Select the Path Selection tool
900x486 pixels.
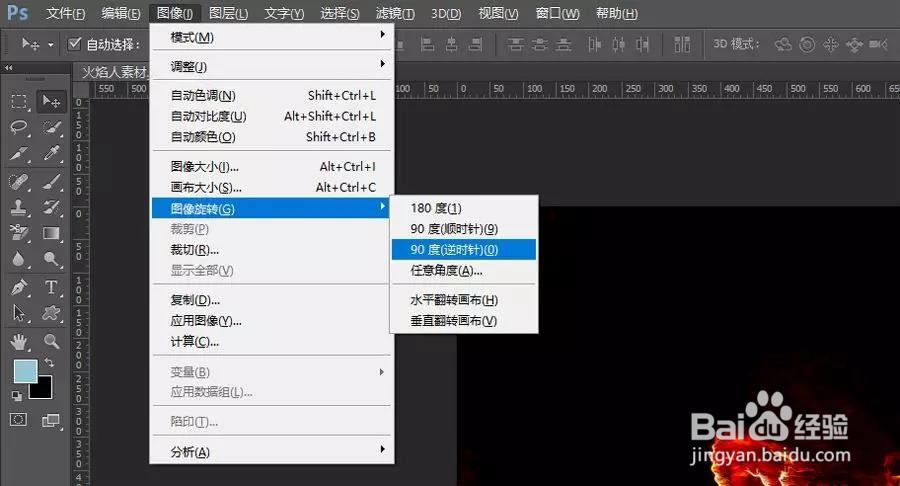19,313
